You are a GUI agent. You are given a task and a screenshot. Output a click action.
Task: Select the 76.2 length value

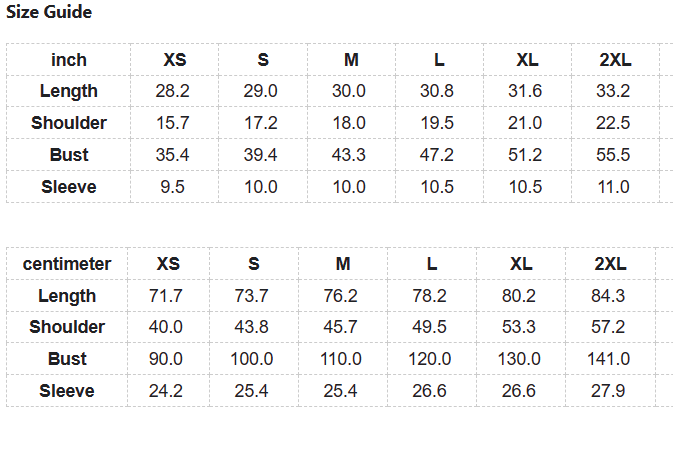(x=343, y=296)
